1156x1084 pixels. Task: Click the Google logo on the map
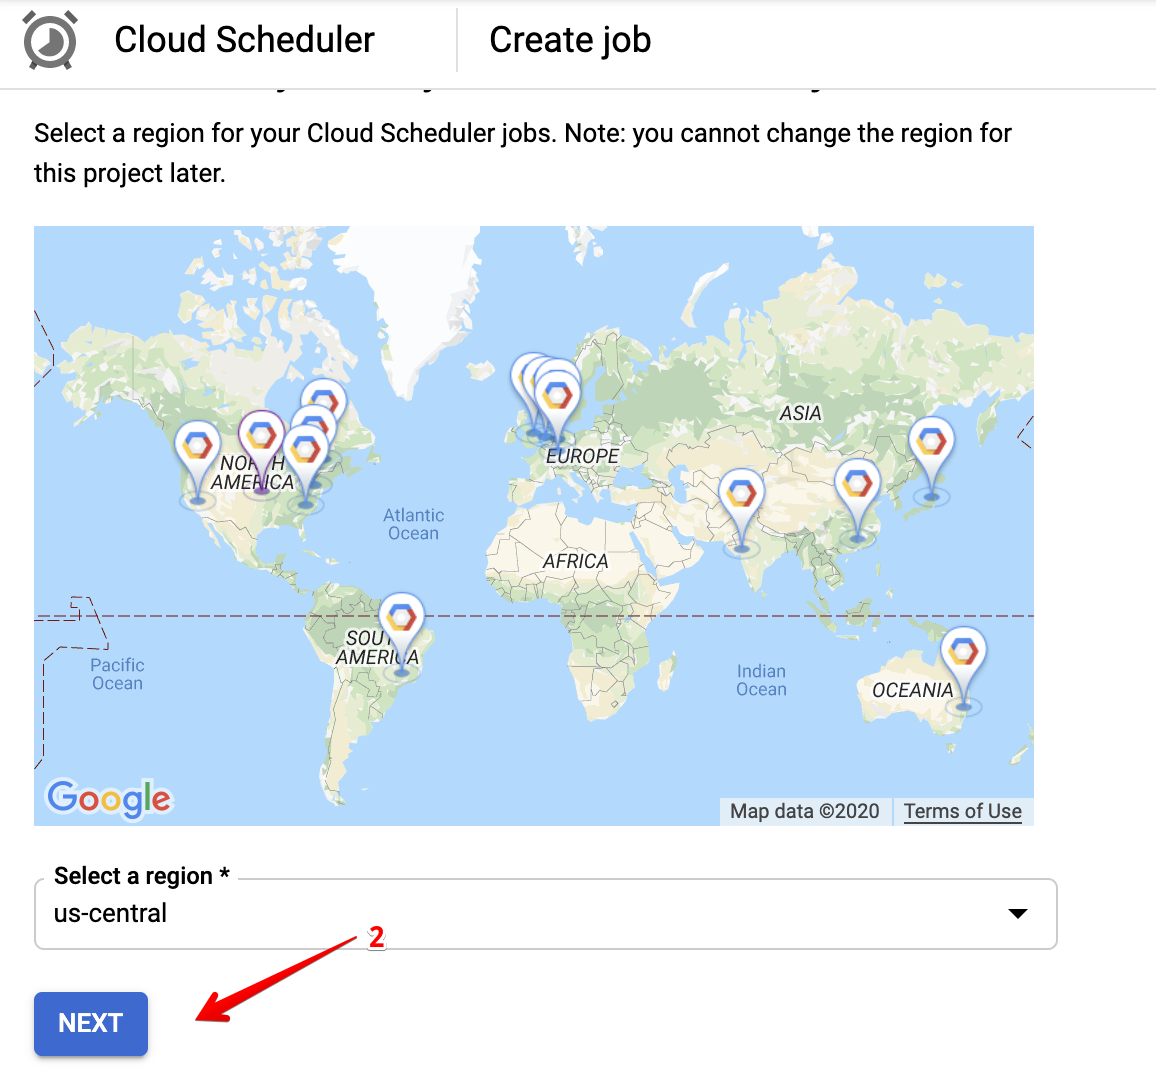click(x=109, y=798)
